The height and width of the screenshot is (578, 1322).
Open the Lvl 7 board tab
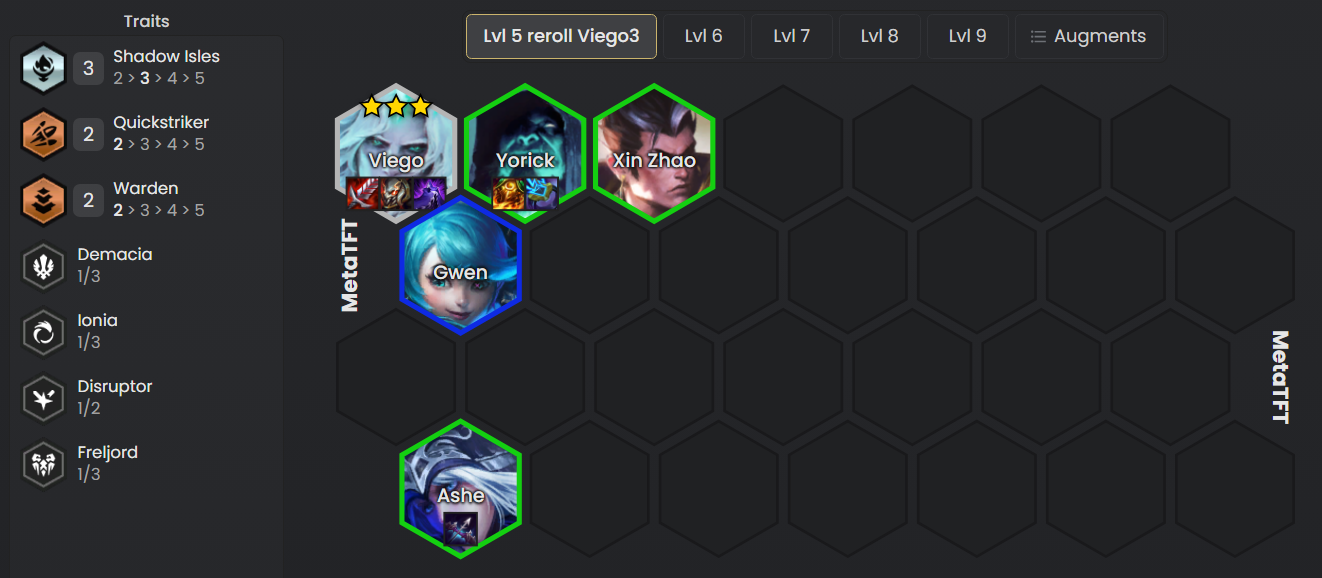click(791, 36)
